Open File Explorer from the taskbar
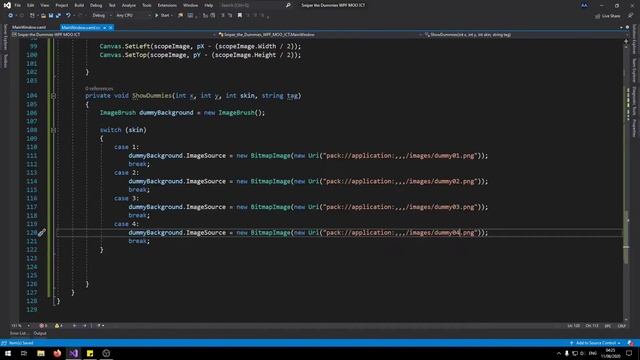Viewport: 640px width, 360px height. tap(41, 353)
